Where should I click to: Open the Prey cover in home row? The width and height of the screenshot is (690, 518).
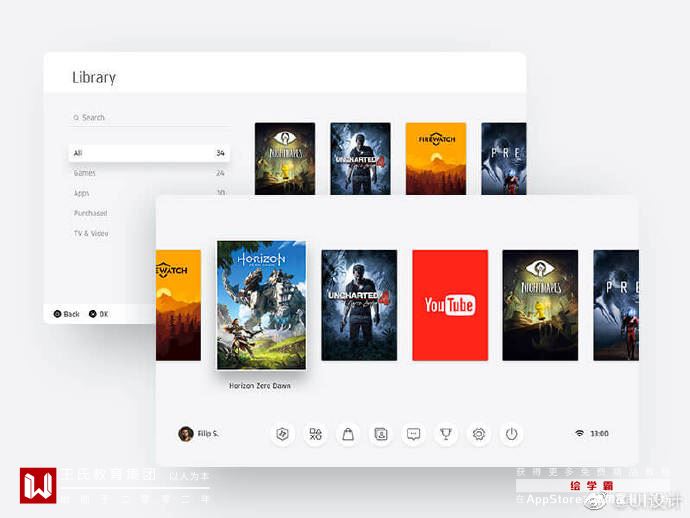[x=616, y=305]
